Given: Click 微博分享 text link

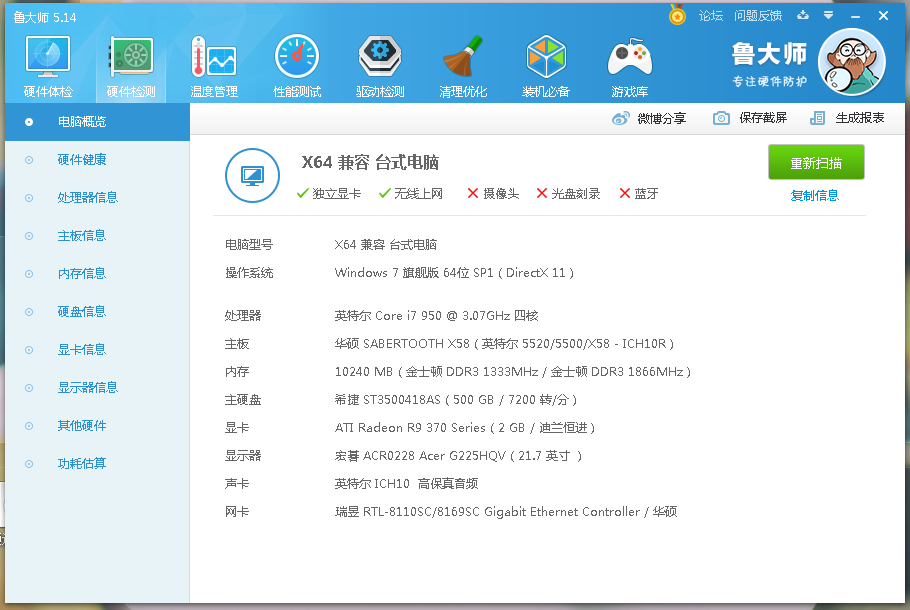Looking at the screenshot, I should [662, 118].
